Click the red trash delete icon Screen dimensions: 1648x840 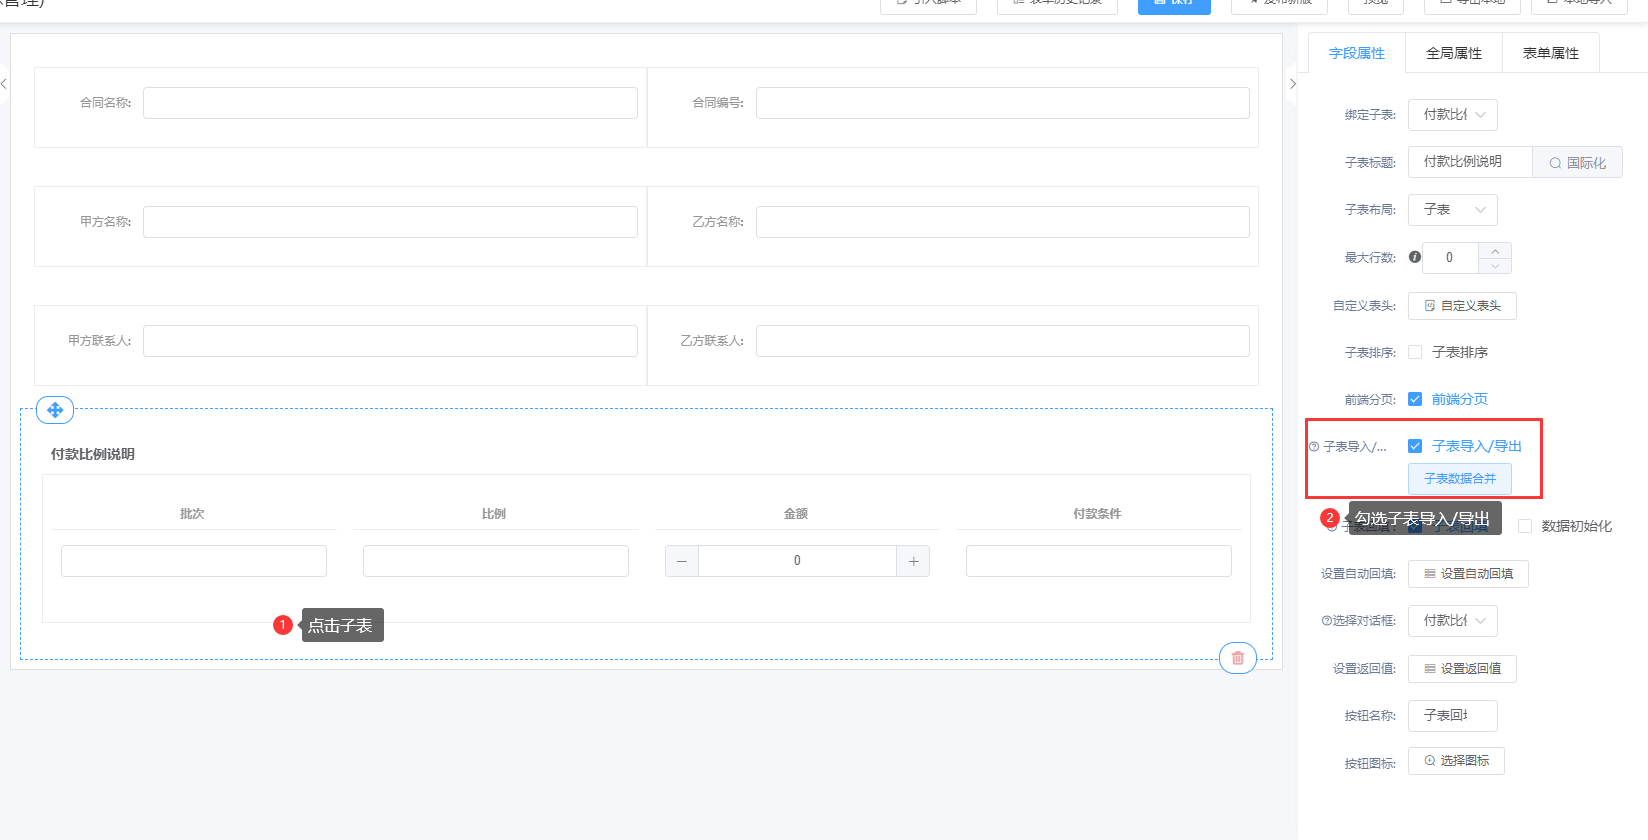coord(1237,658)
